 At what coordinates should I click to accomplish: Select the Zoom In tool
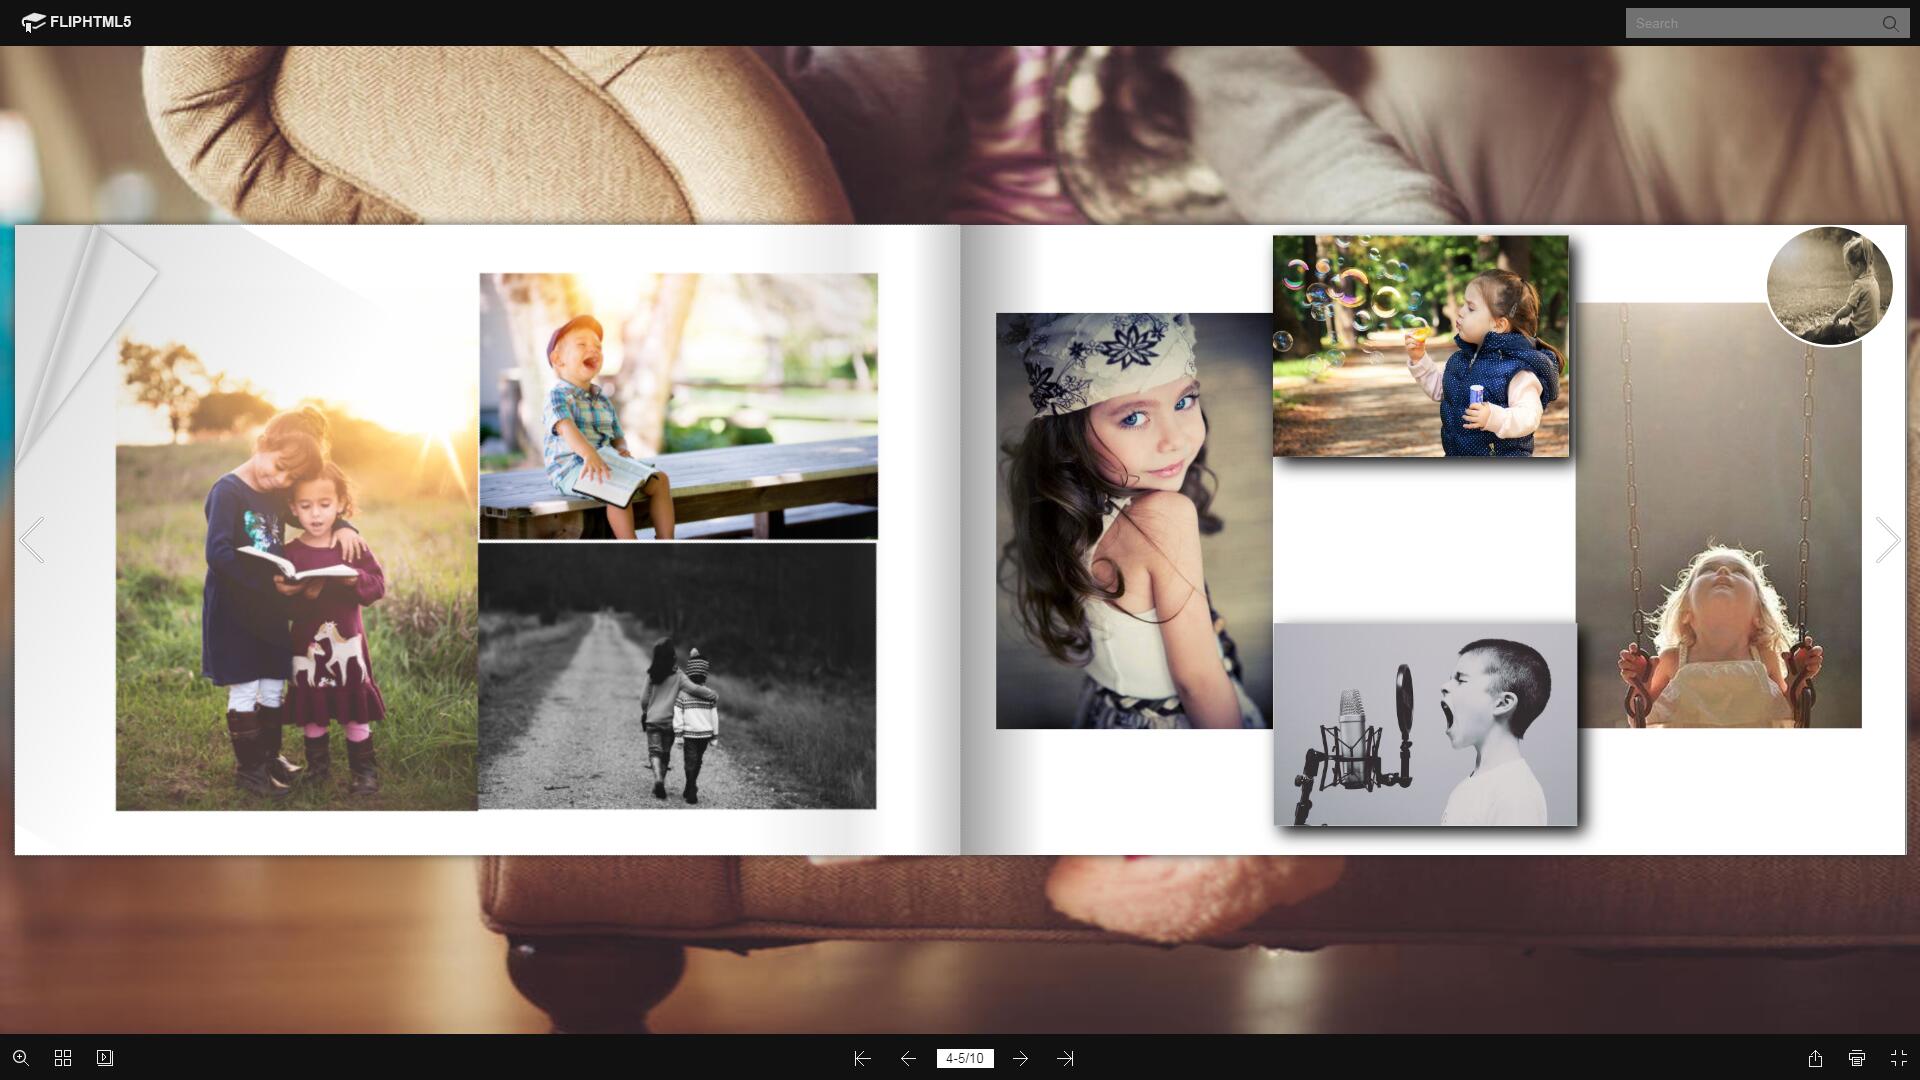[x=20, y=1058]
